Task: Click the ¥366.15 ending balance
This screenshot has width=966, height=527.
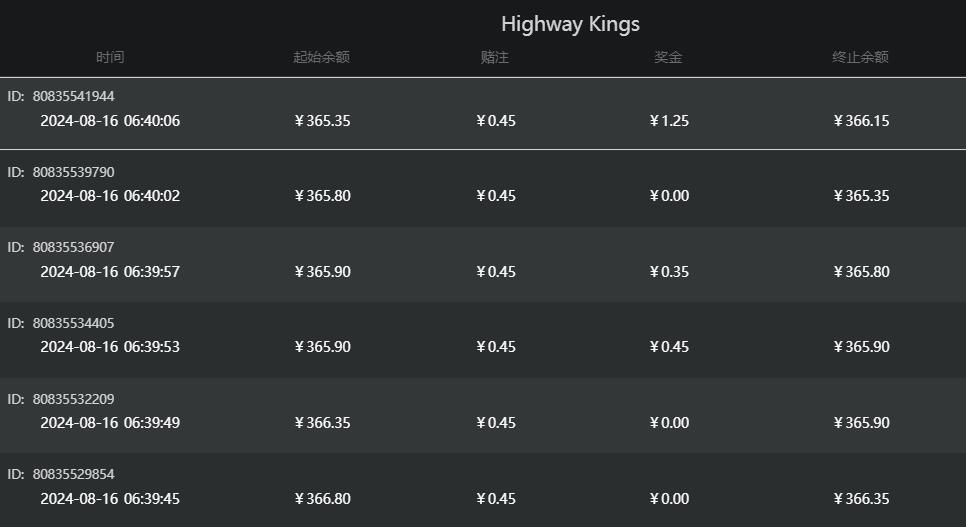Action: click(861, 121)
